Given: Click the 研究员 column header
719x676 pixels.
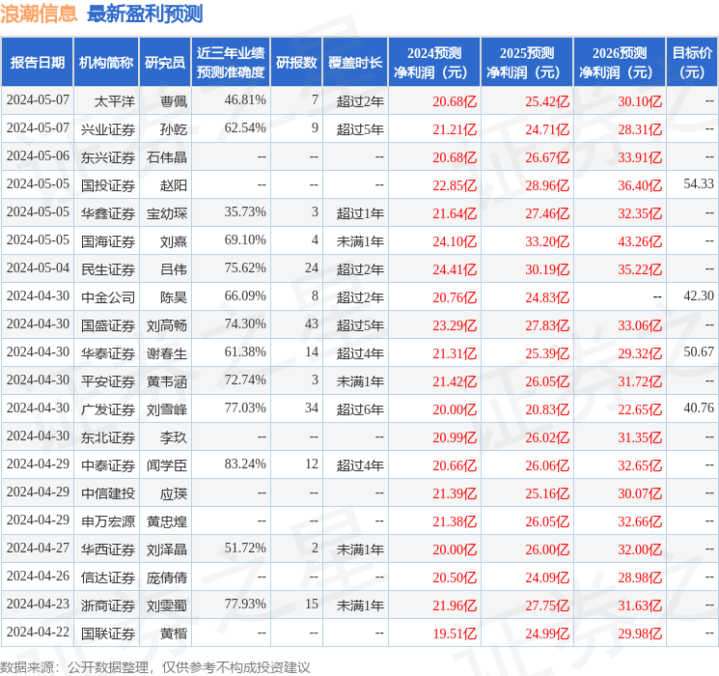Looking at the screenshot, I should [165, 62].
